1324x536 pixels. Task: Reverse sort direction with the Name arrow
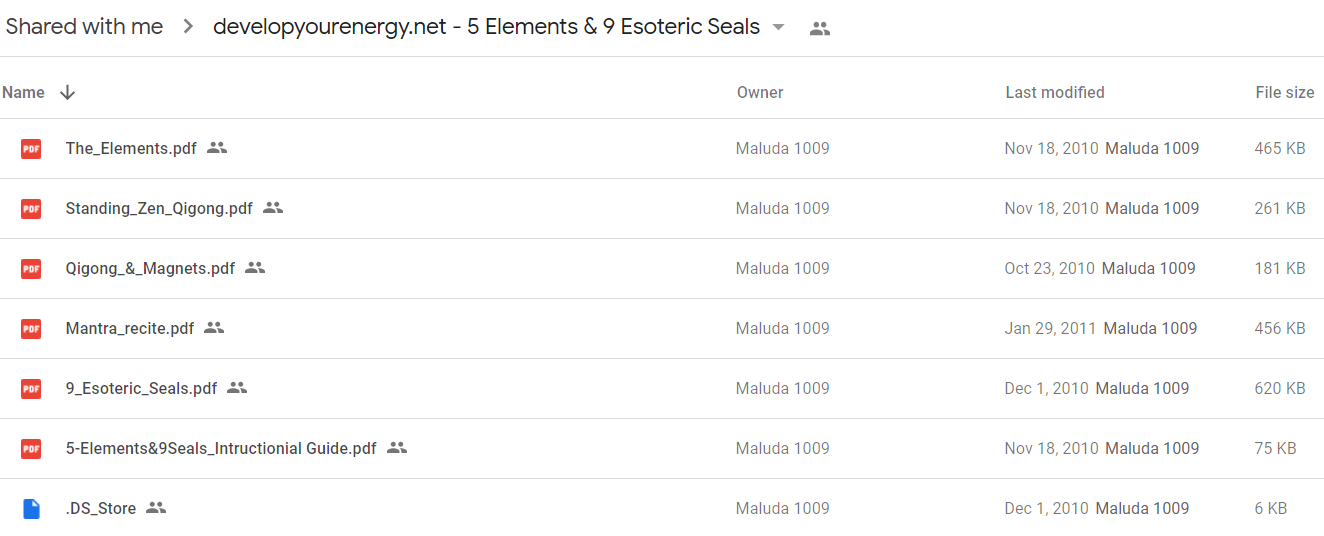pos(67,92)
